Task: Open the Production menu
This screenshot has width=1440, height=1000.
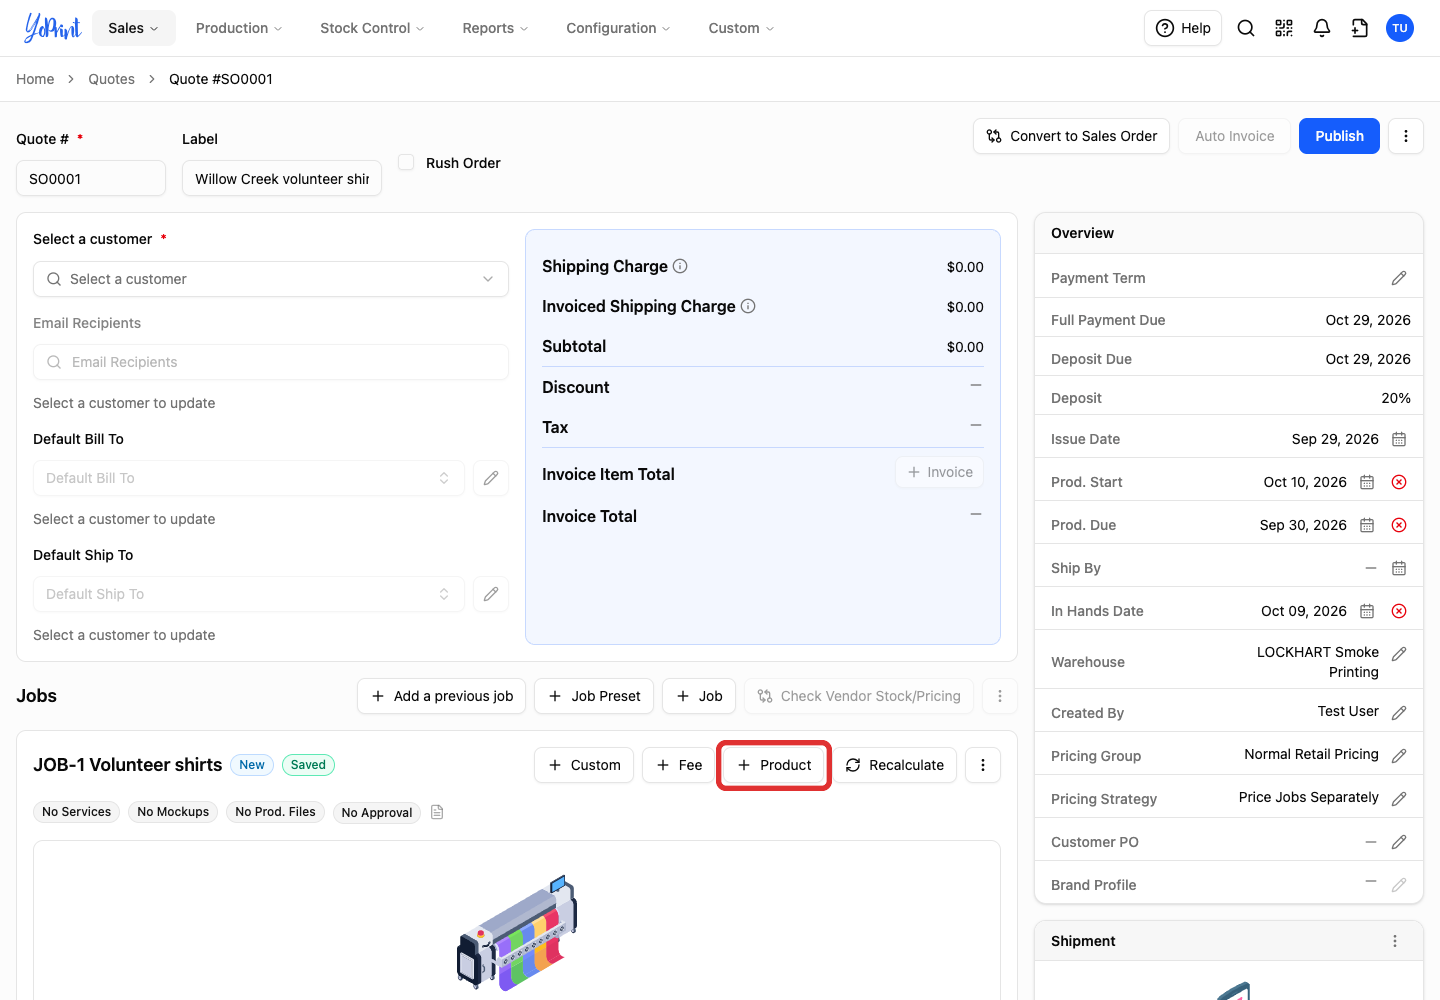Action: [x=239, y=28]
